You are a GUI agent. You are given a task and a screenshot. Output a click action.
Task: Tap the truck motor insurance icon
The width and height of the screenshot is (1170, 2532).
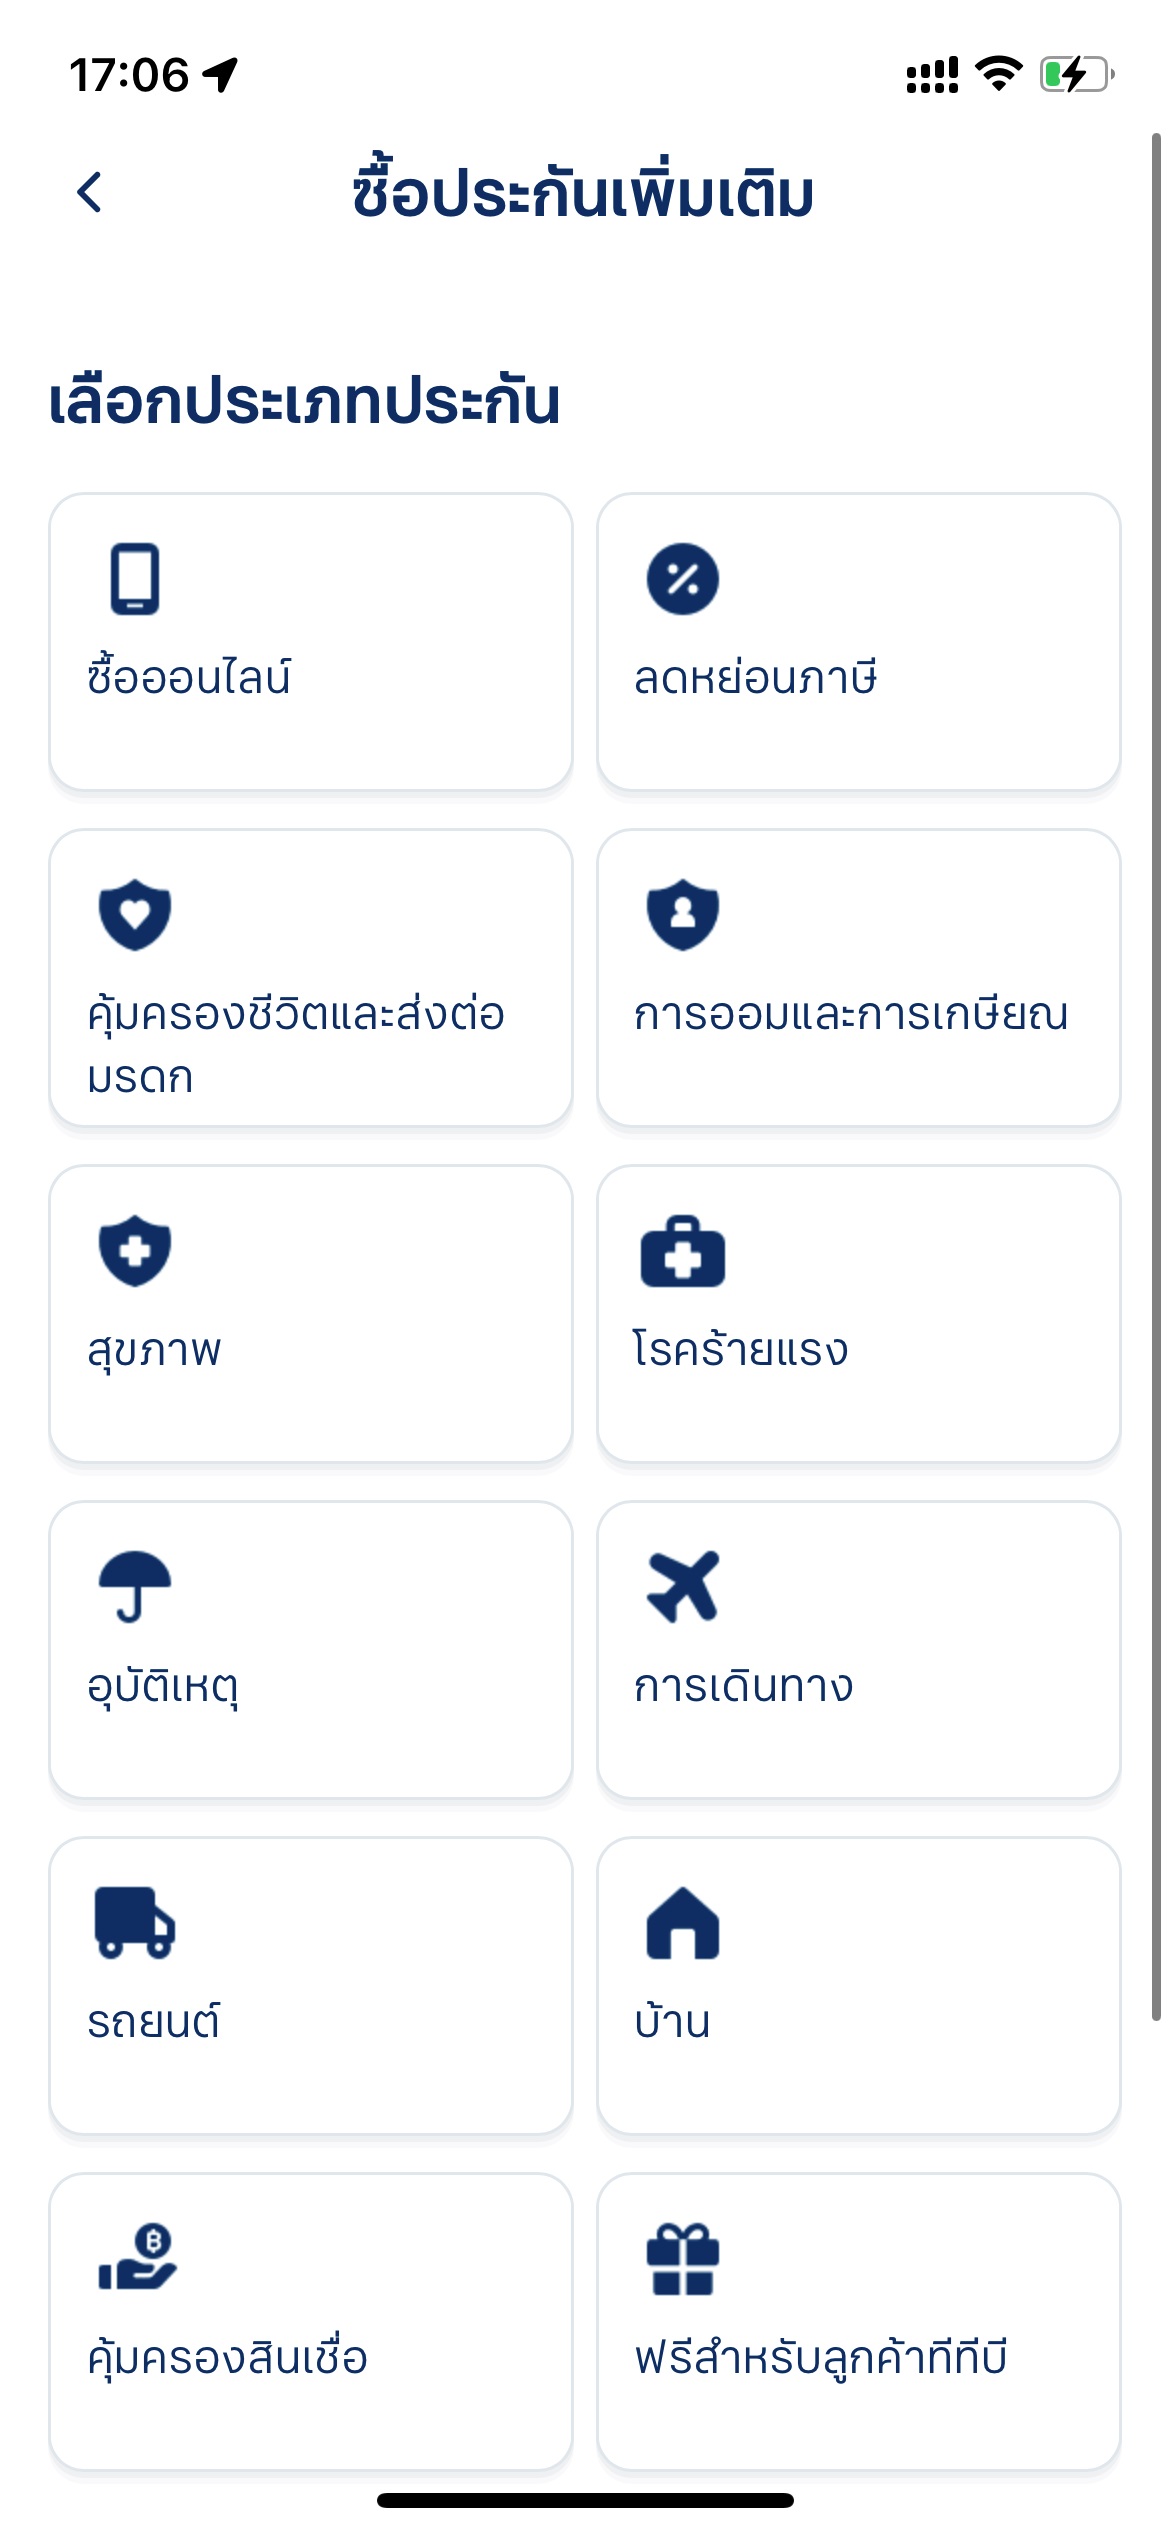(135, 1922)
